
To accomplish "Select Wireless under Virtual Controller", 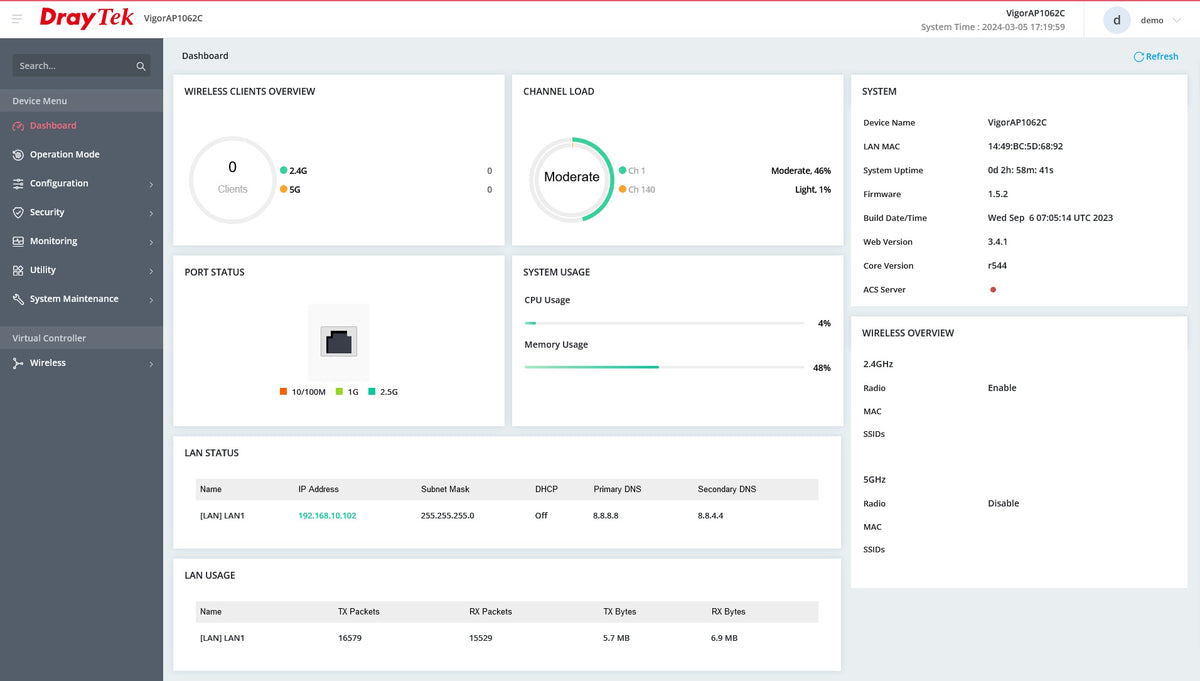I will [48, 363].
